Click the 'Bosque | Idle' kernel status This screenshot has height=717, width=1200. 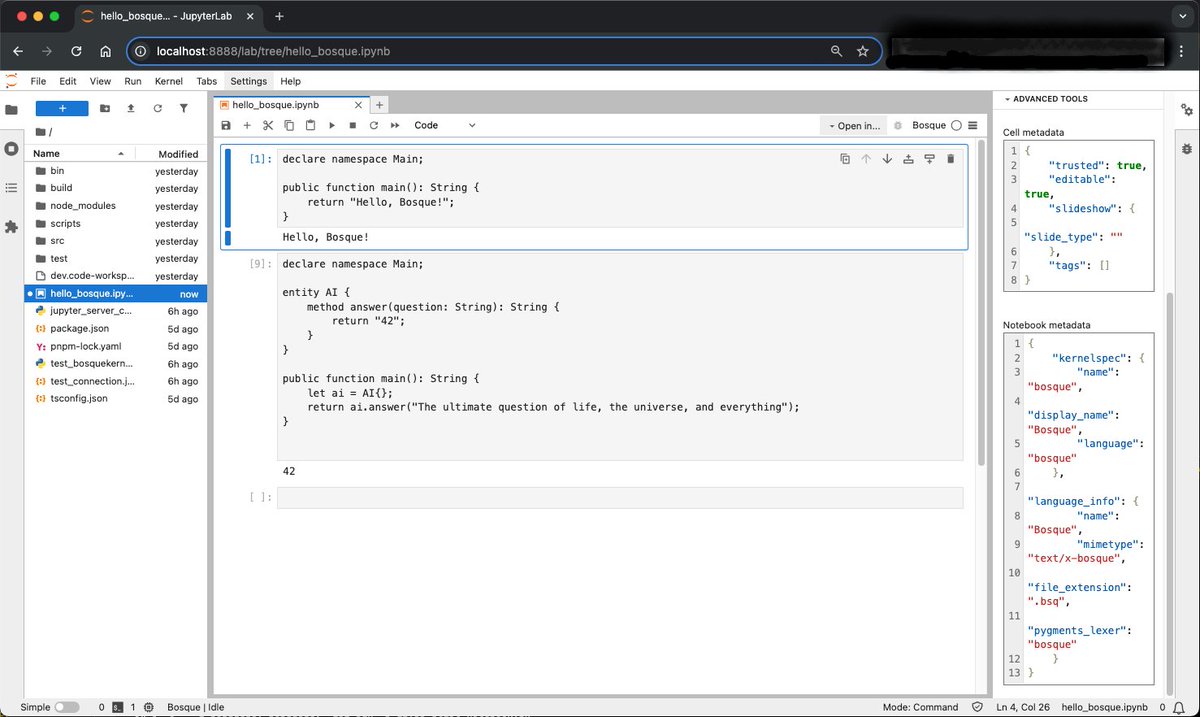coord(196,707)
